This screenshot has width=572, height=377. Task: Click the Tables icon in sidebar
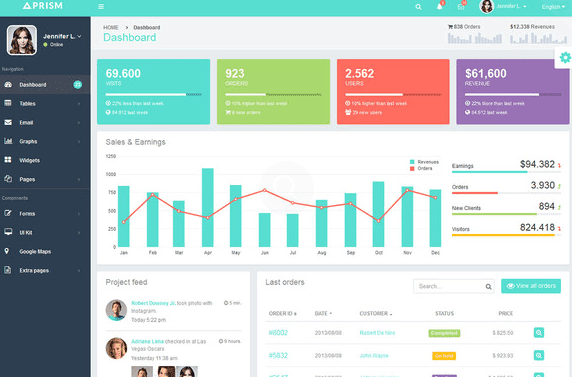pos(8,103)
